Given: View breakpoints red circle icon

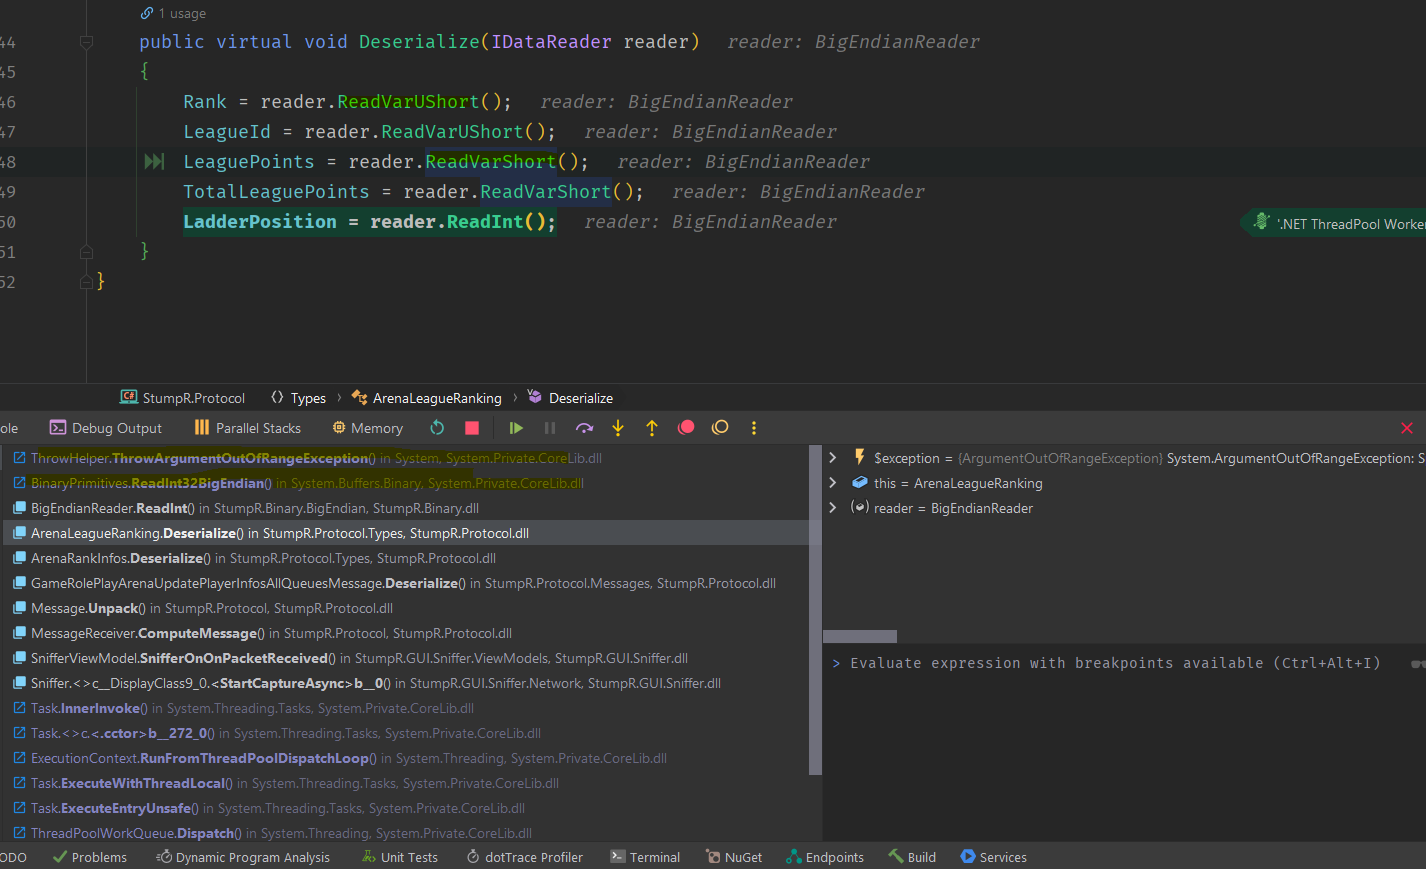Looking at the screenshot, I should tap(686, 428).
